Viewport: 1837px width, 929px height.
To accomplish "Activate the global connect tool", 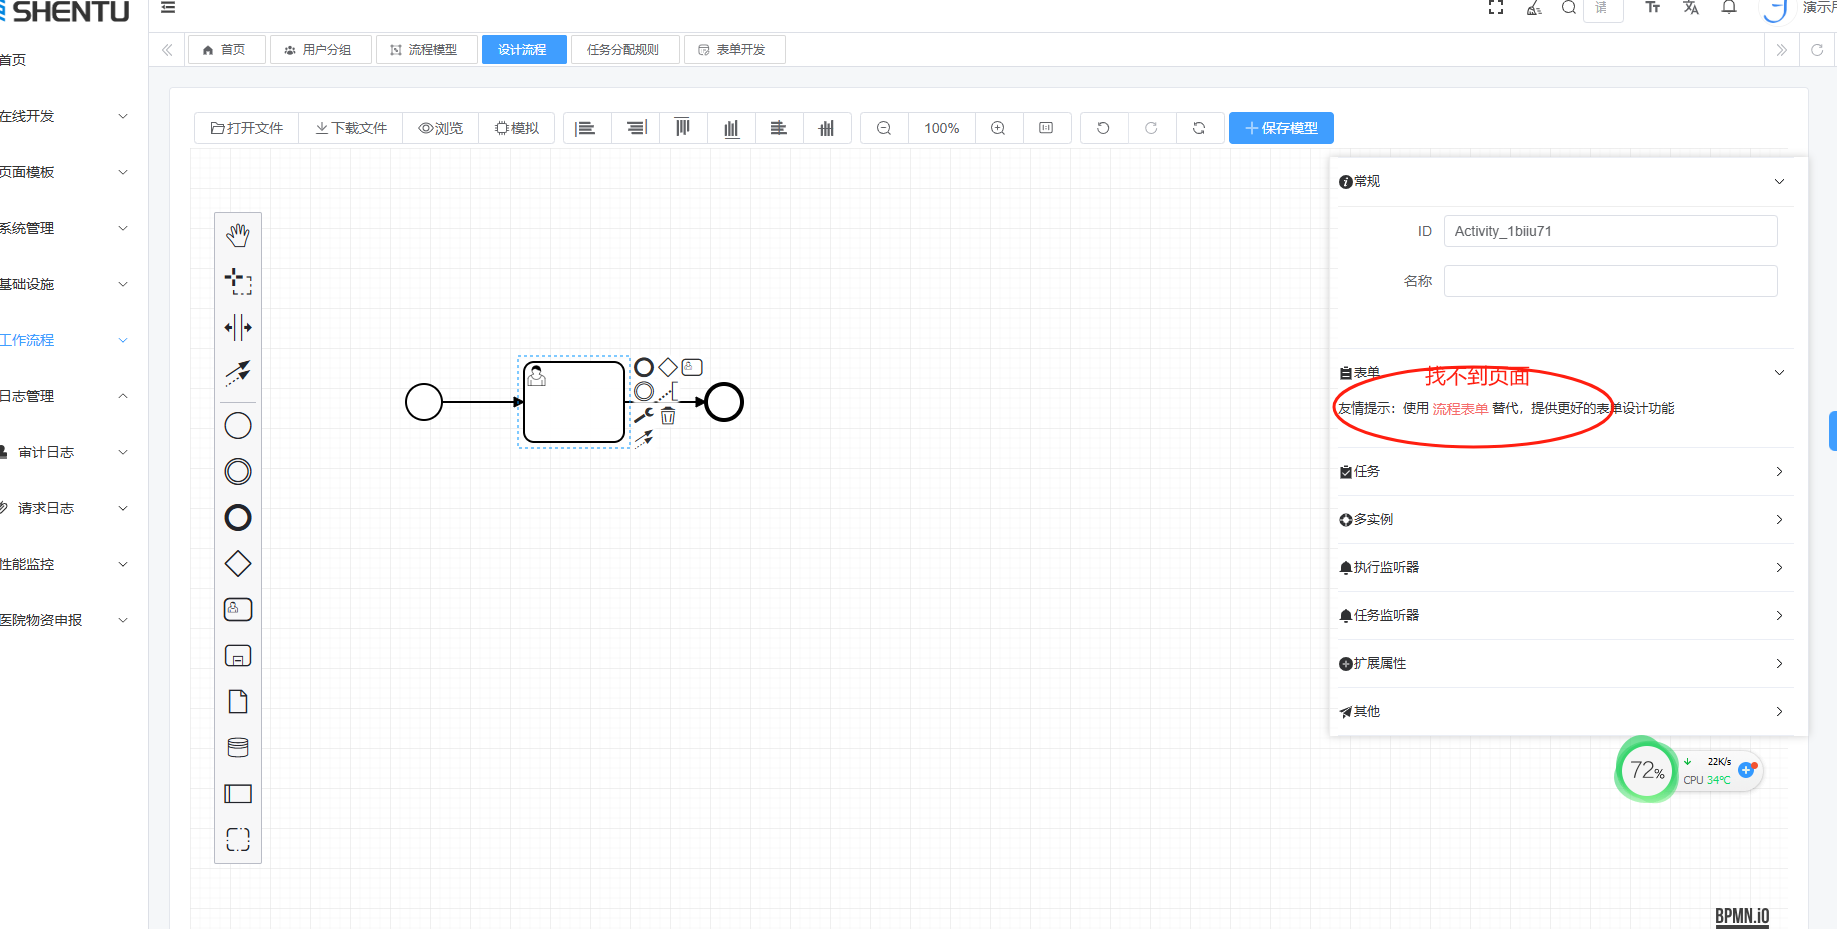I will point(238,373).
